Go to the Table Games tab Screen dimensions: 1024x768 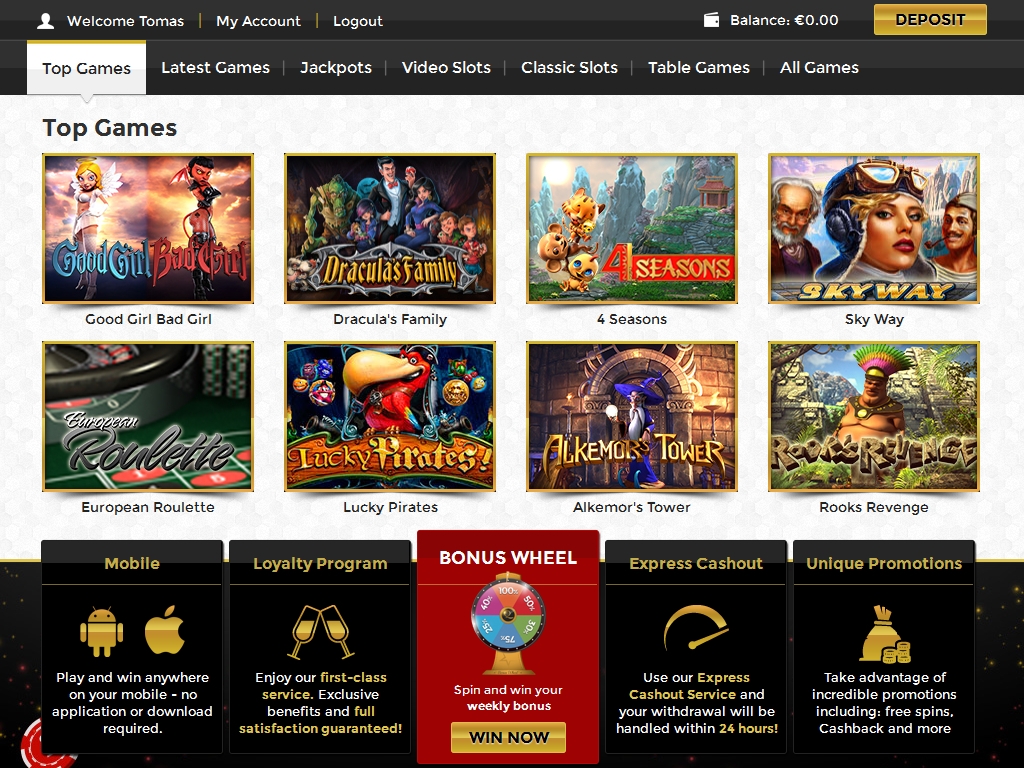(x=698, y=68)
